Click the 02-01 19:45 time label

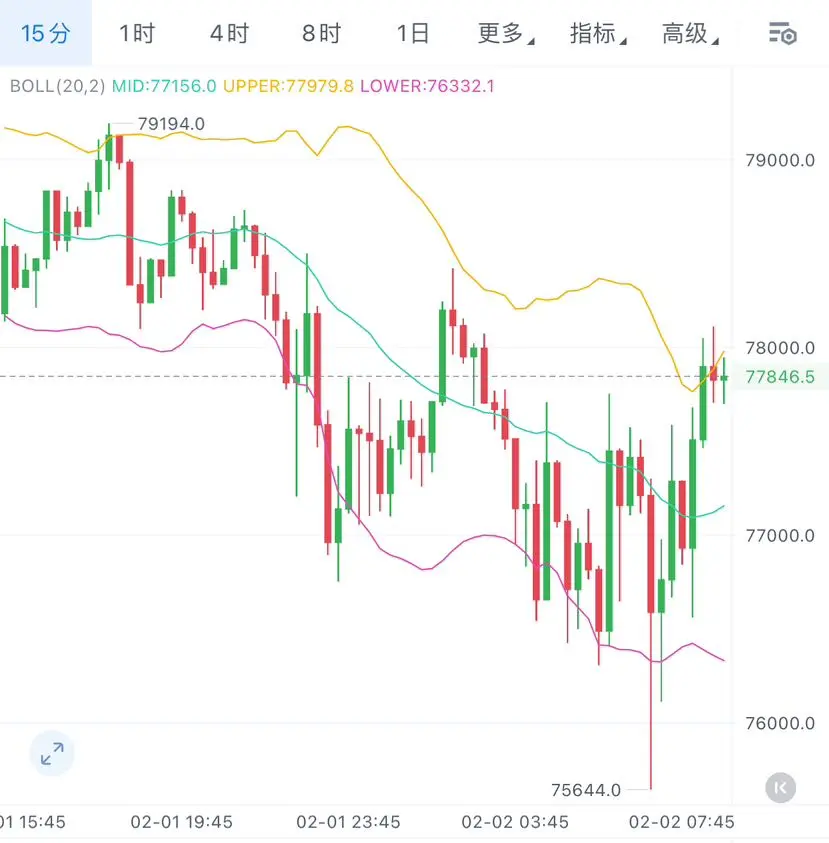(x=182, y=822)
